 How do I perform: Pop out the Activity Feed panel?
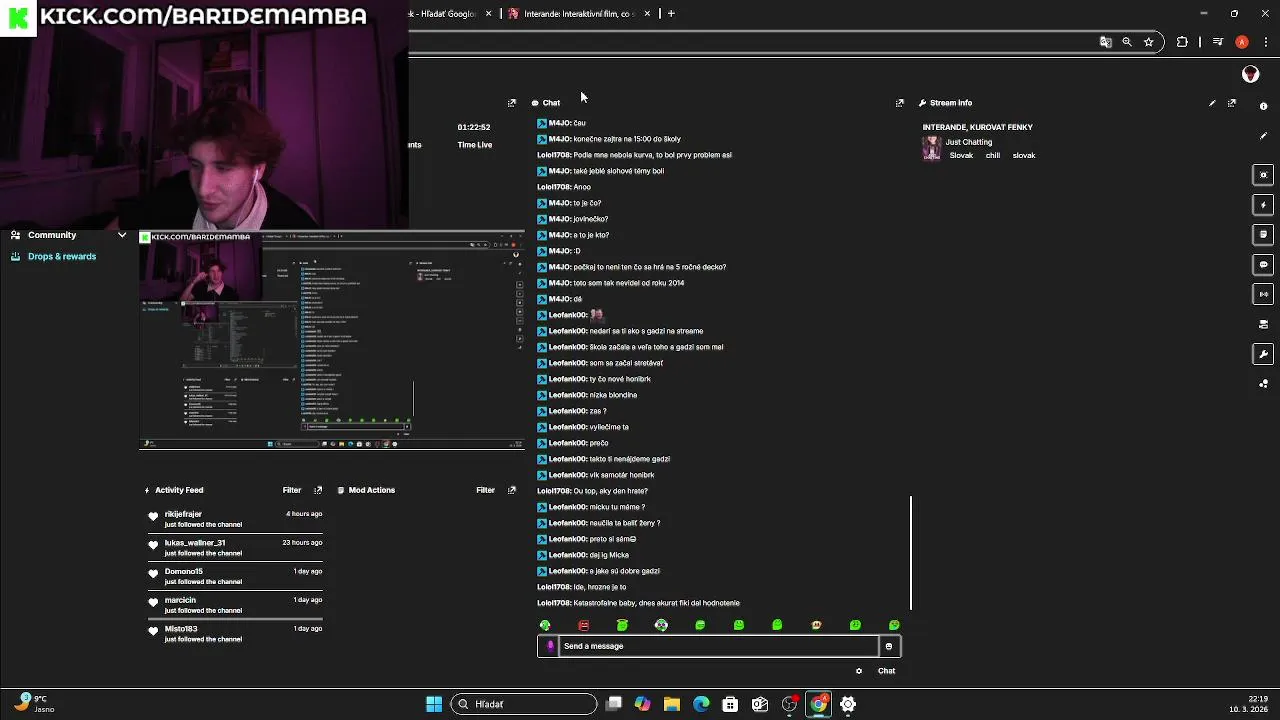point(318,490)
